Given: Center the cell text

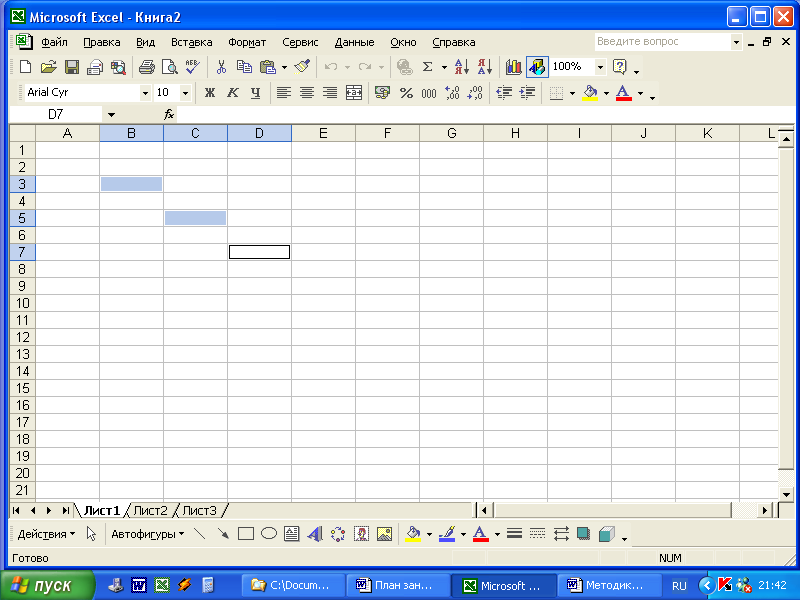Looking at the screenshot, I should point(307,93).
